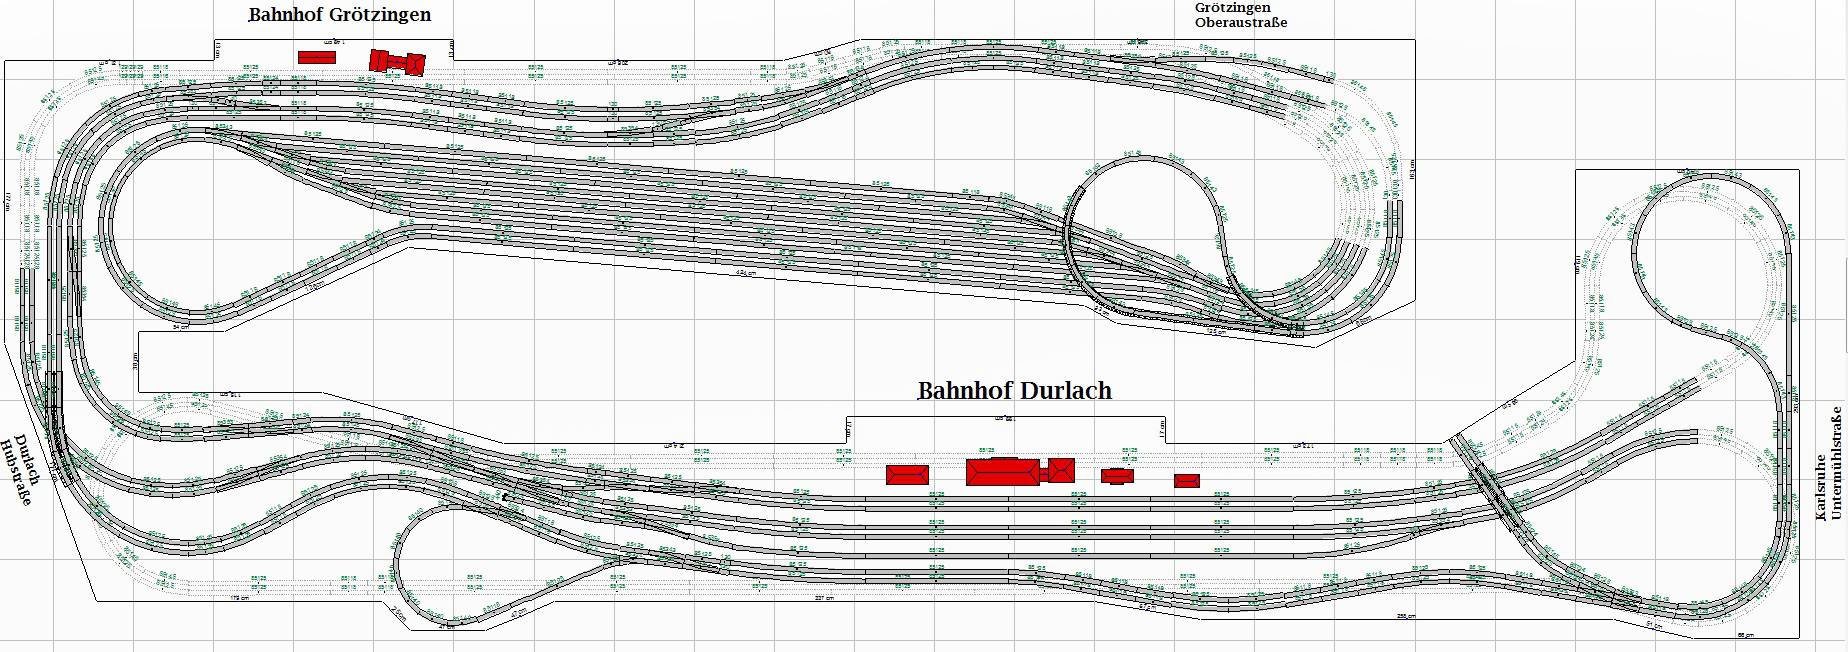Click the "Bahnhof Grötzingen" station label
This screenshot has width=1848, height=652.
click(x=340, y=15)
